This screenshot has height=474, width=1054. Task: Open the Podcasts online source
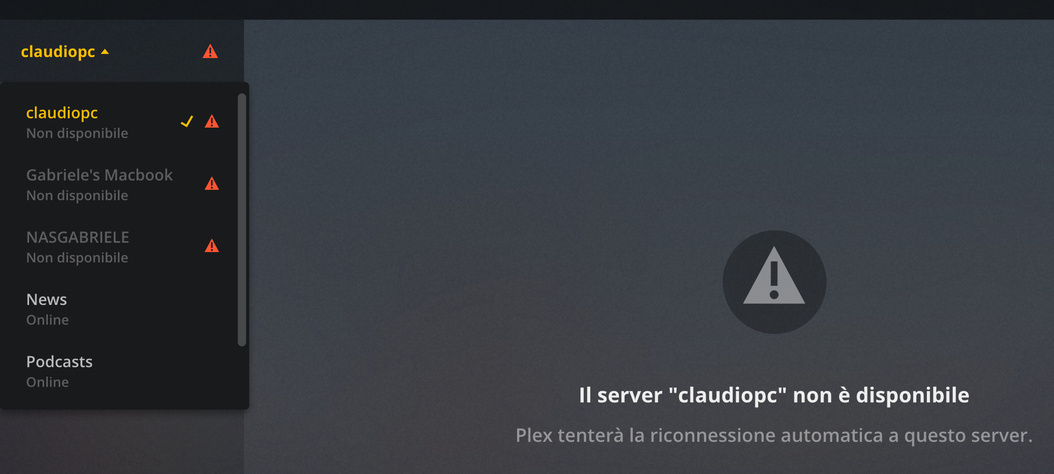pyautogui.click(x=123, y=371)
